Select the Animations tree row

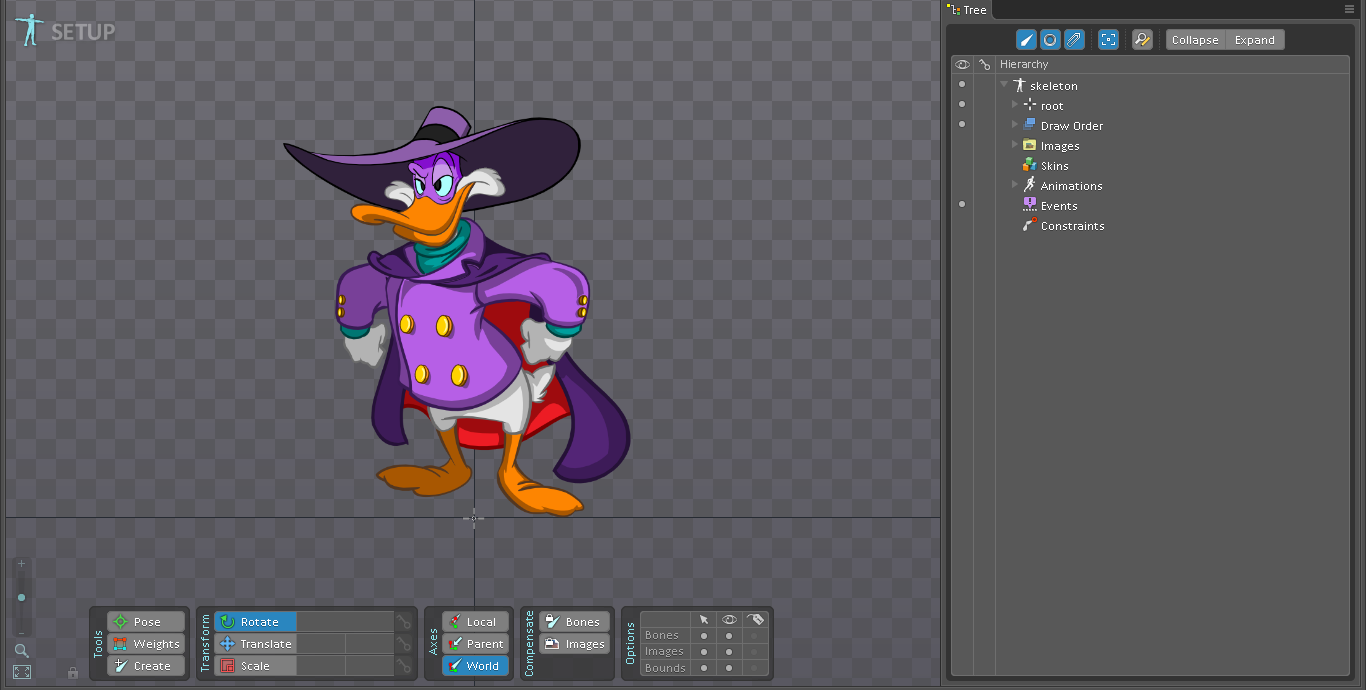1174,185
